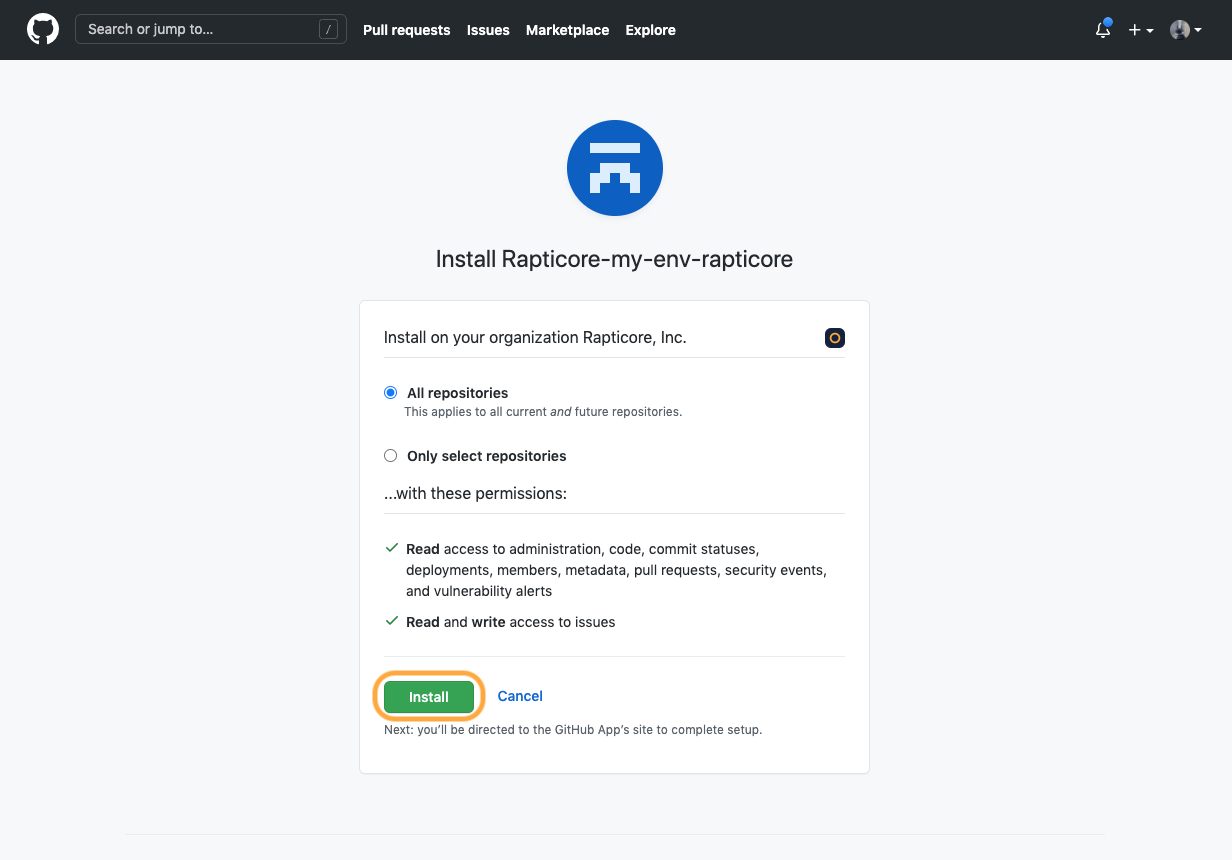Open Issues in top navigation
The height and width of the screenshot is (860, 1232).
[x=488, y=30]
